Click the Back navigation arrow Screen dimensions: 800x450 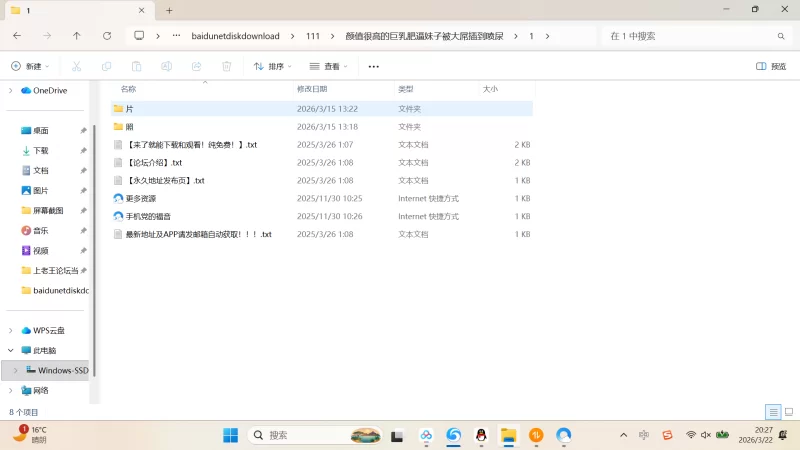tap(17, 36)
